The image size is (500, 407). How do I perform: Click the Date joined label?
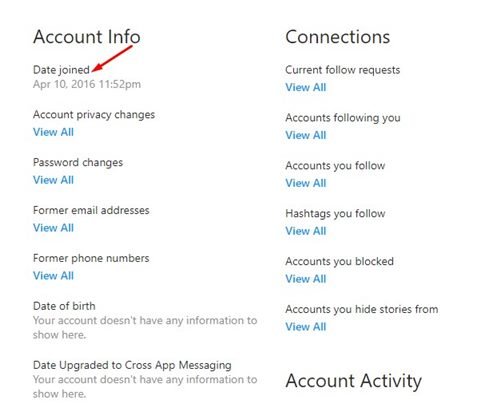[61, 70]
